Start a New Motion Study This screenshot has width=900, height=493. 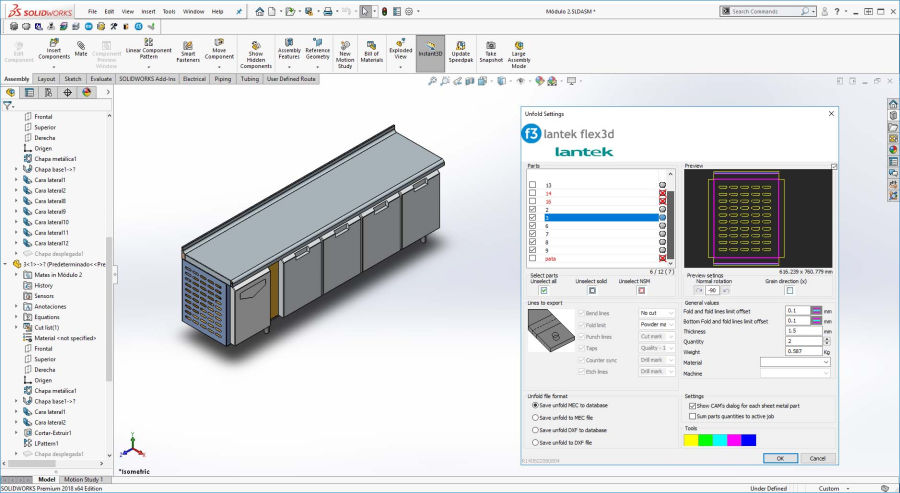tap(345, 50)
